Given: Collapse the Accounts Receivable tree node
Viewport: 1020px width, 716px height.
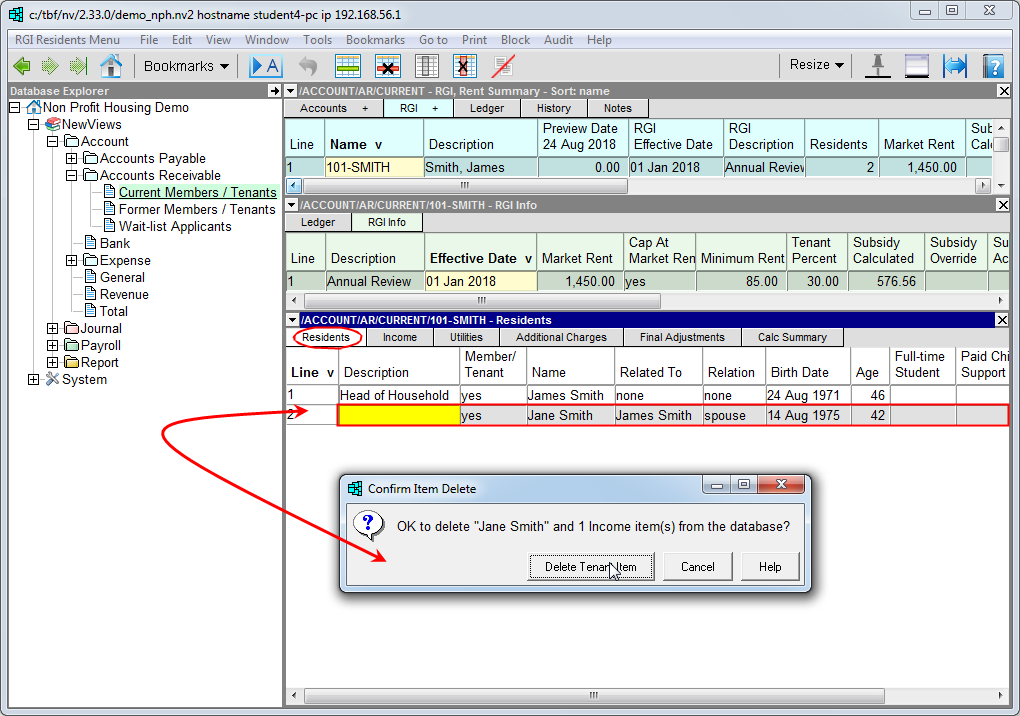Looking at the screenshot, I should pos(71,176).
